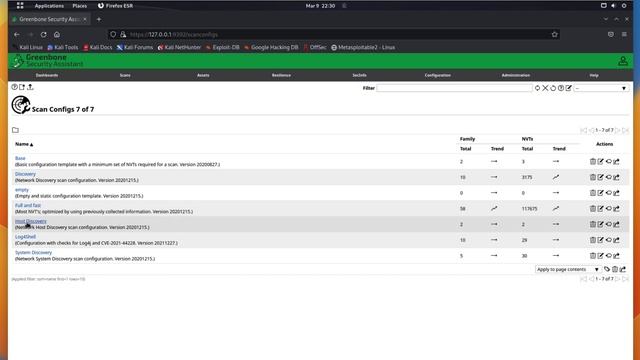Move Base config to trashcan

pyautogui.click(x=593, y=162)
